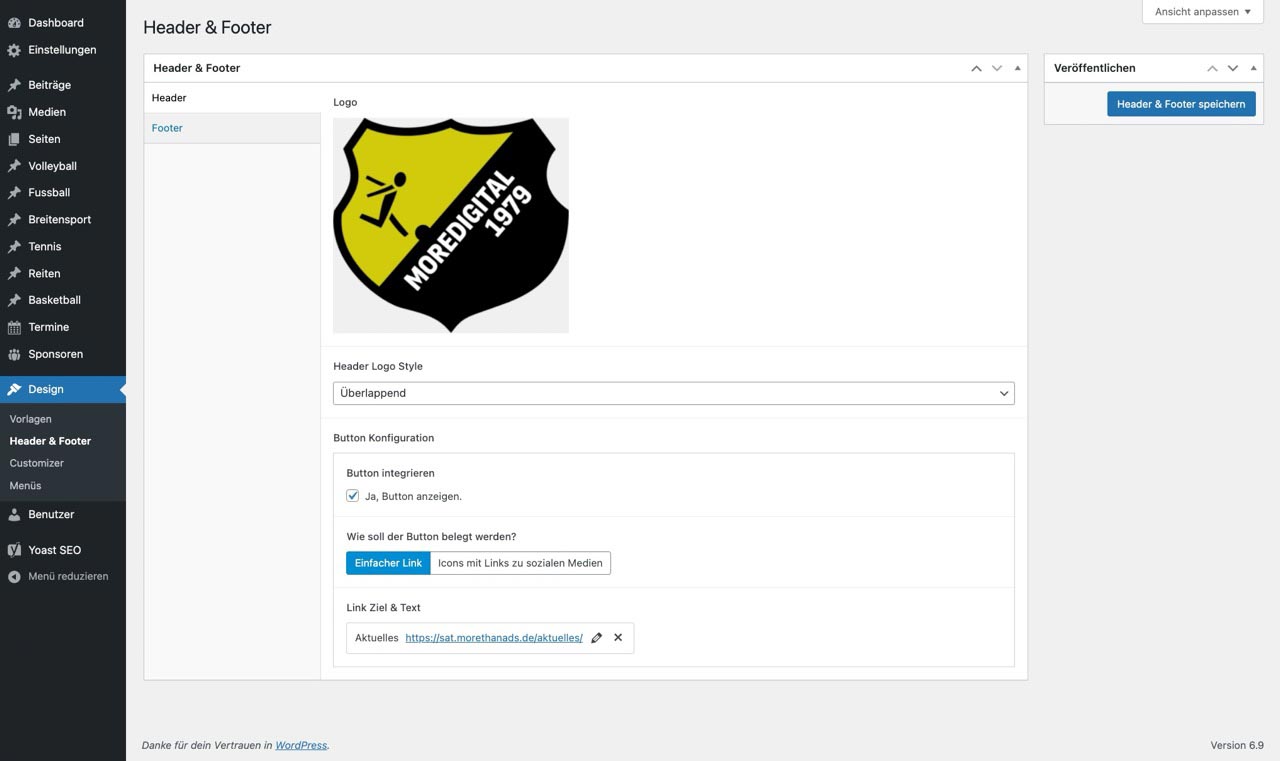1280x761 pixels.
Task: Select 'Icons mit Links zu sozialen Medien' option
Action: (x=520, y=563)
